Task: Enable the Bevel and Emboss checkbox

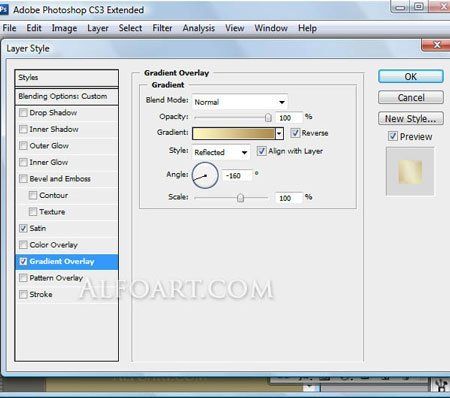Action: click(x=23, y=179)
